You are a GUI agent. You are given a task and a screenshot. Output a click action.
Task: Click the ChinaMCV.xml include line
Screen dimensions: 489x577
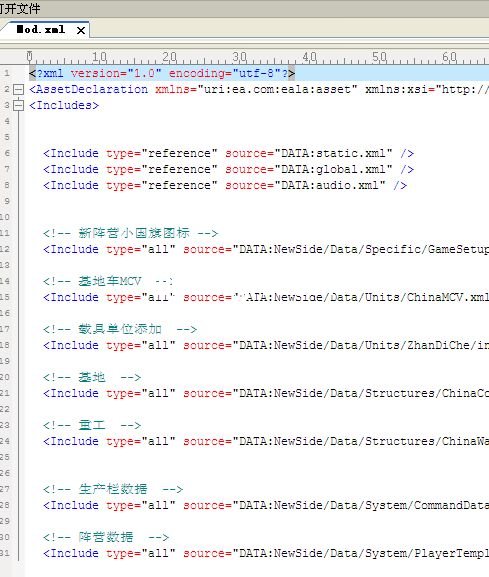[266, 297]
